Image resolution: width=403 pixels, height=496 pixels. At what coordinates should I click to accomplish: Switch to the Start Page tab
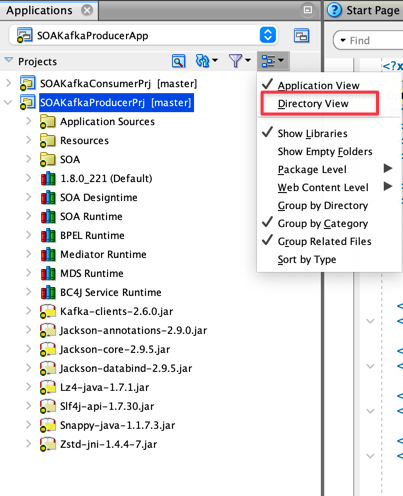pos(373,10)
